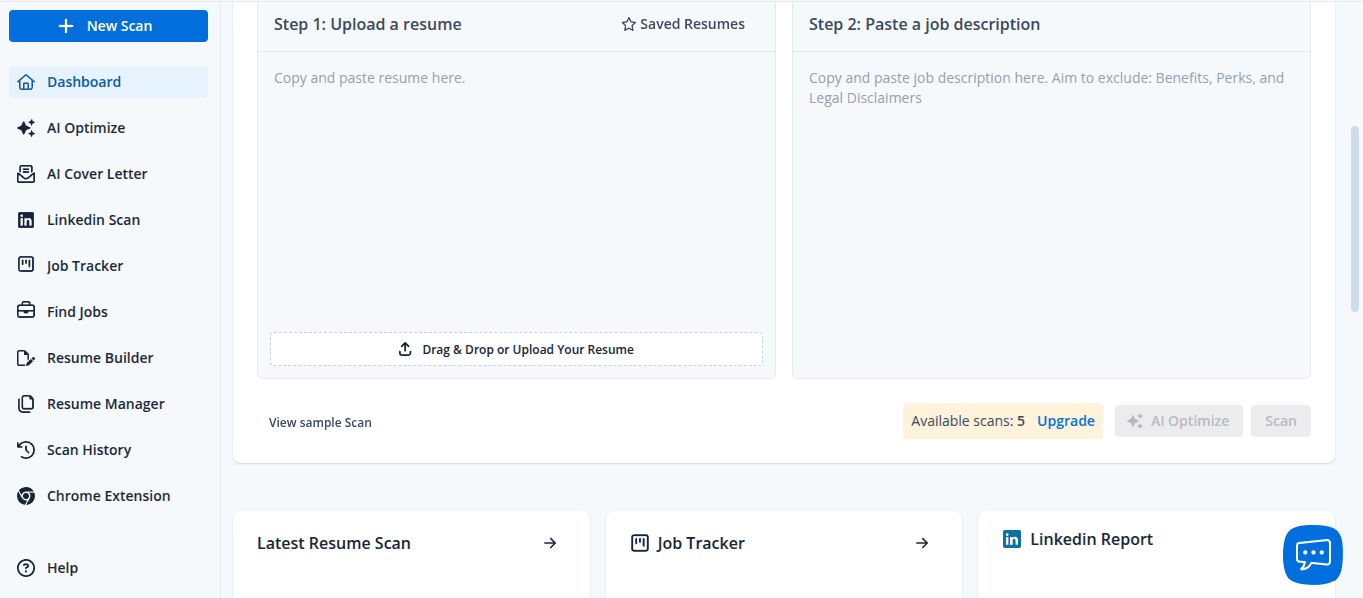Click the page vertical scrollbar

(1356, 220)
